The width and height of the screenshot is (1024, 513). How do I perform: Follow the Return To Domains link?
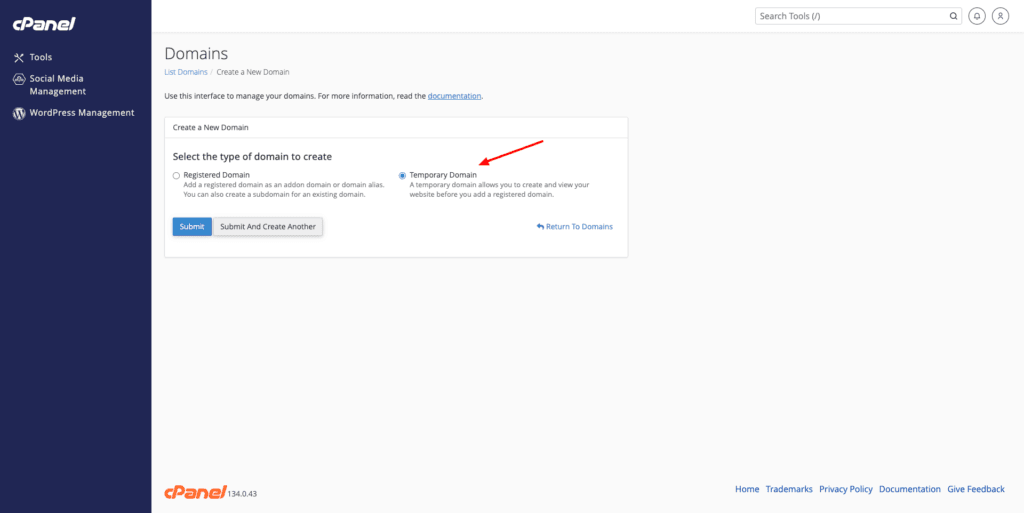click(575, 226)
